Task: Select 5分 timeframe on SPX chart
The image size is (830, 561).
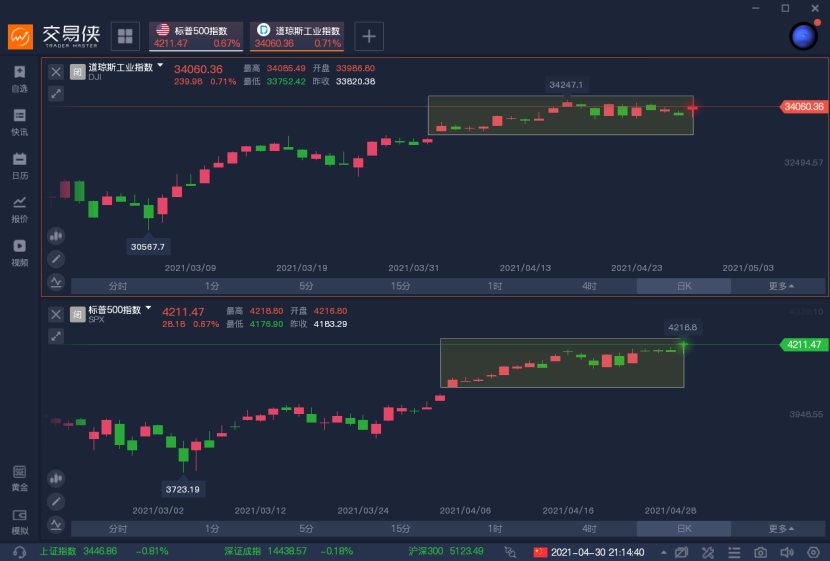Action: click(x=306, y=528)
